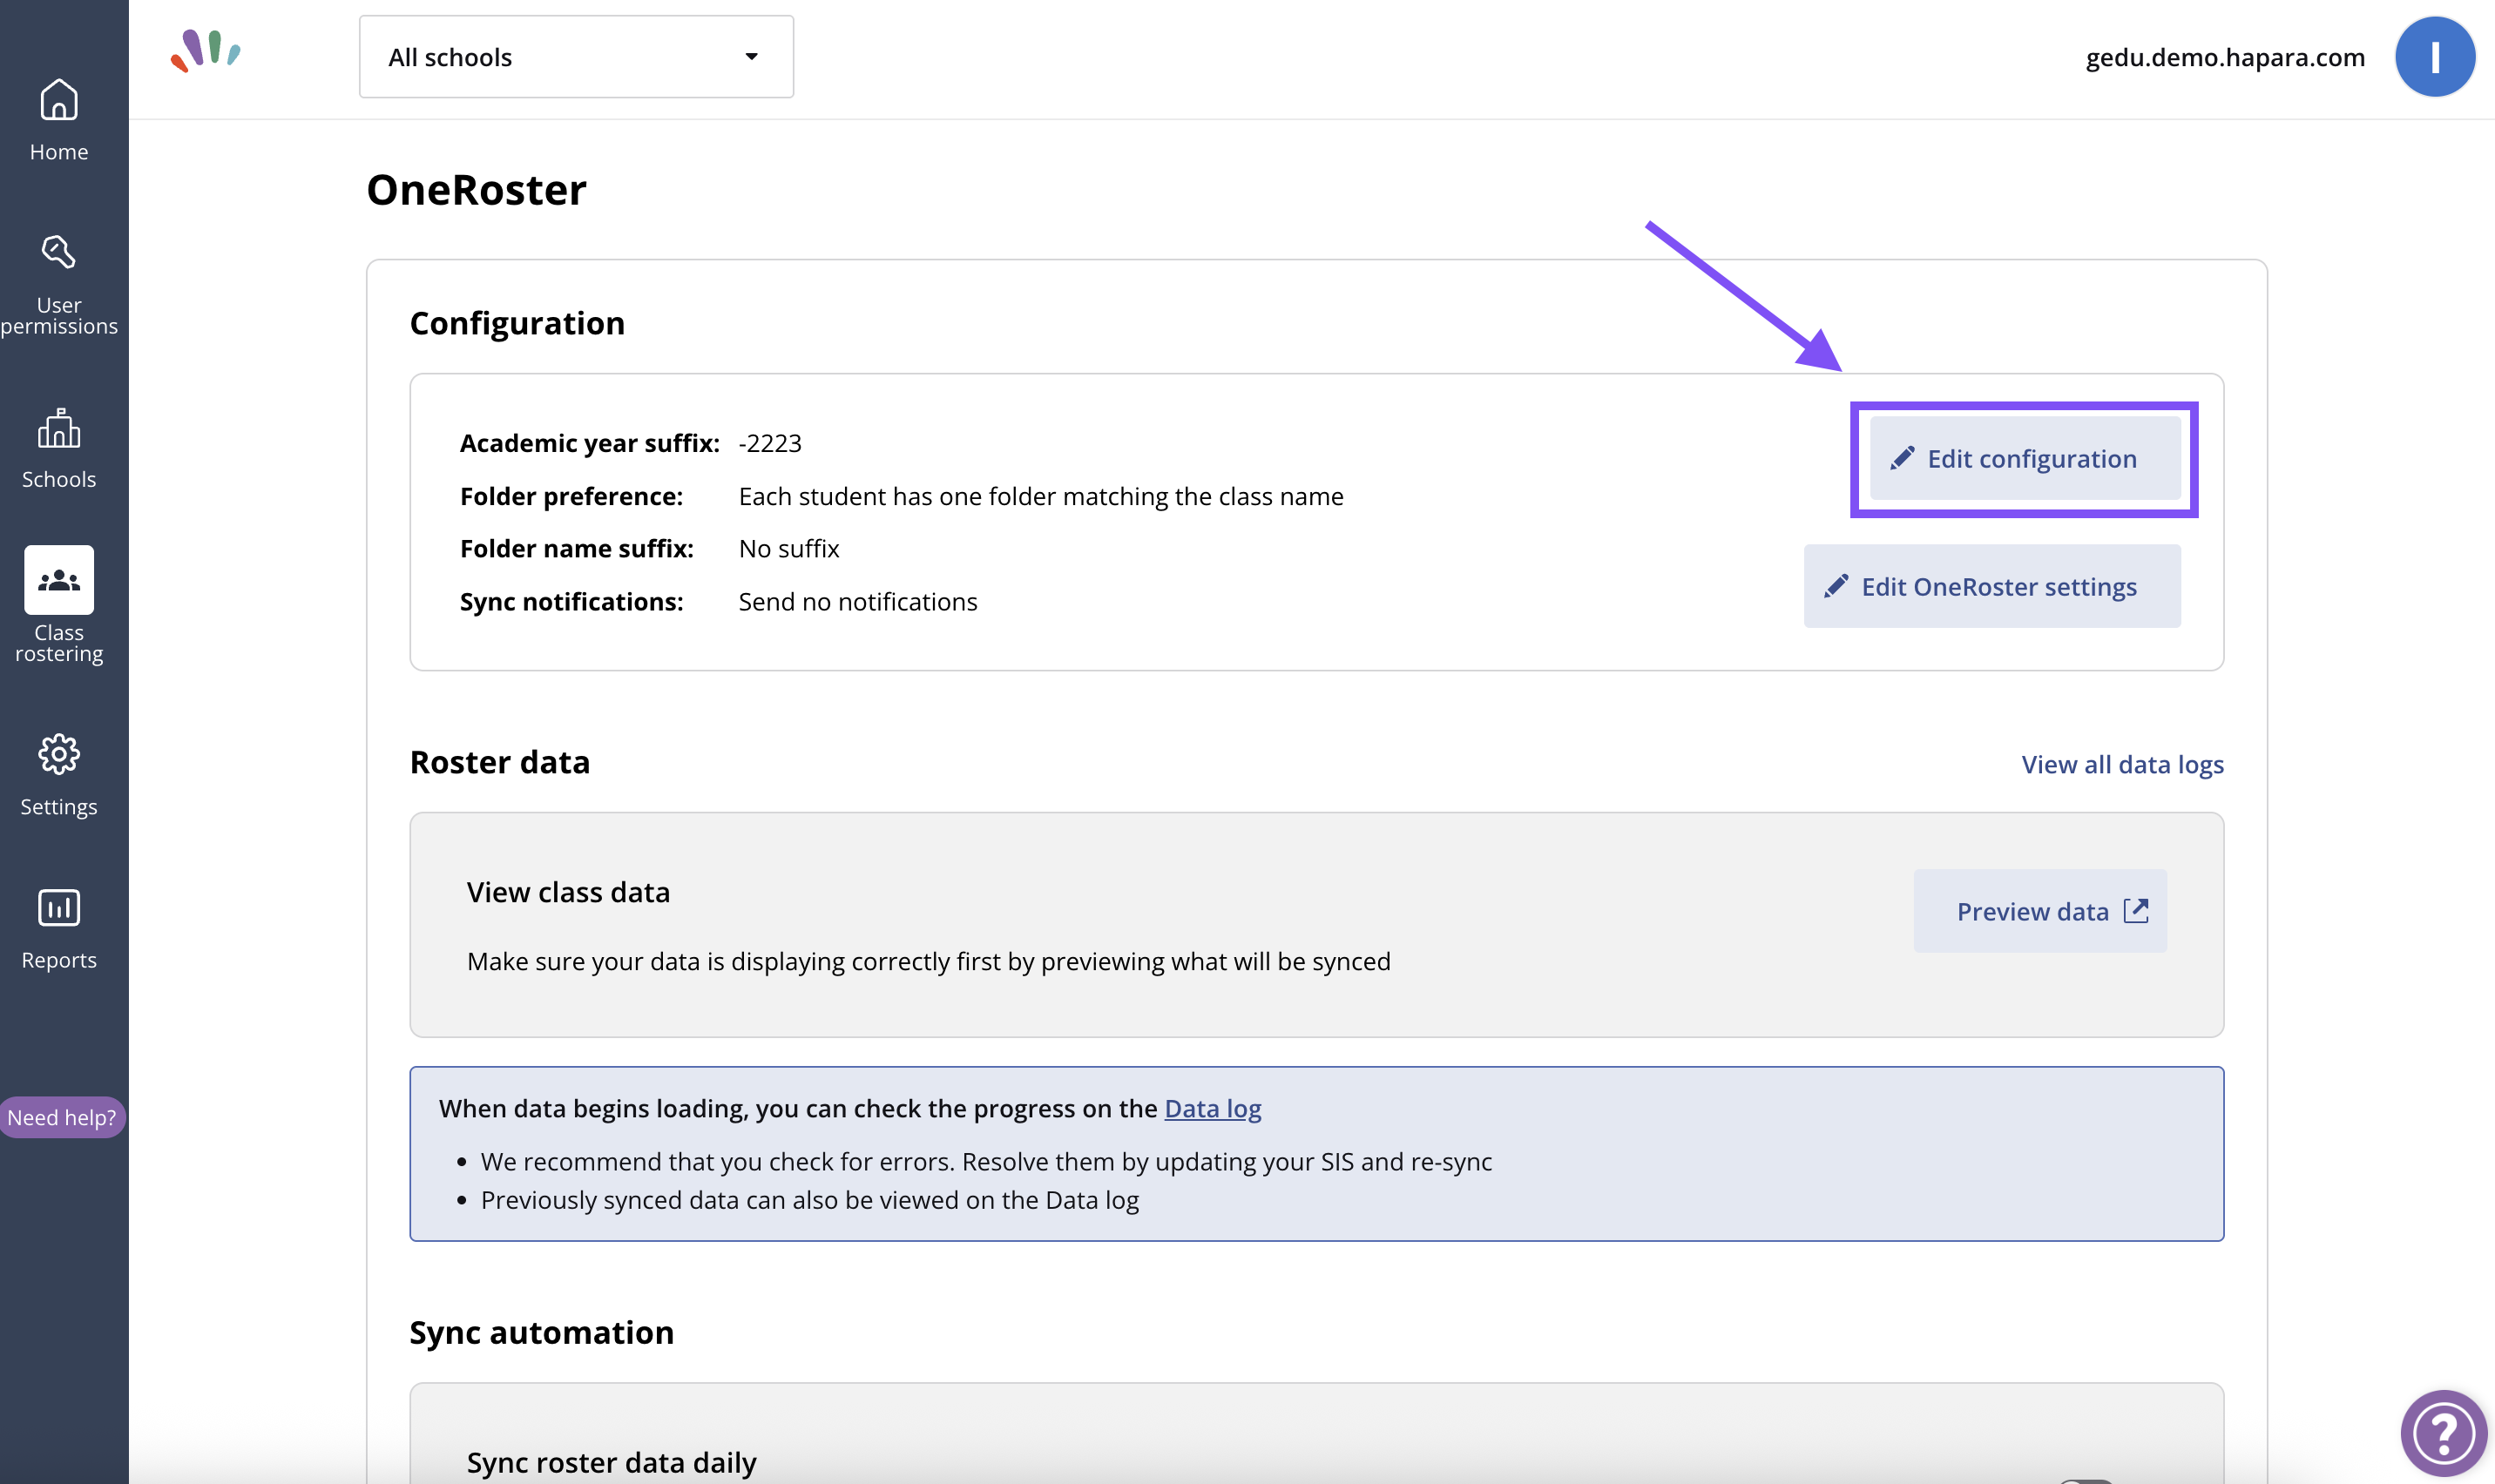Click the external link icon on Preview data
Viewport: 2495px width, 1484px height.
click(x=2136, y=910)
